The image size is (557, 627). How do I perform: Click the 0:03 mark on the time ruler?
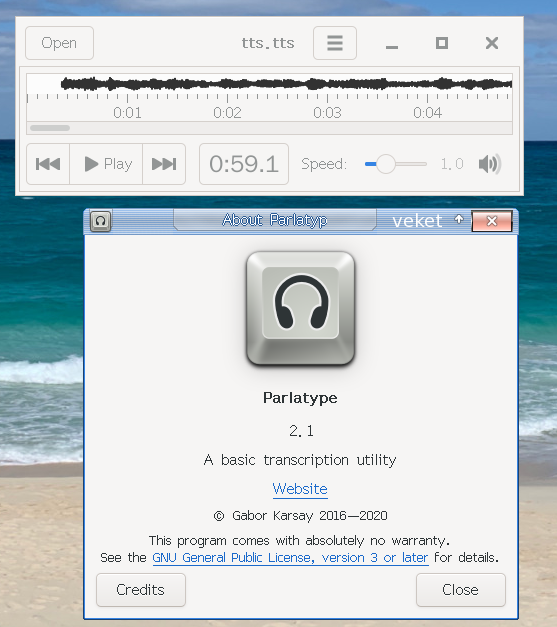tap(327, 113)
